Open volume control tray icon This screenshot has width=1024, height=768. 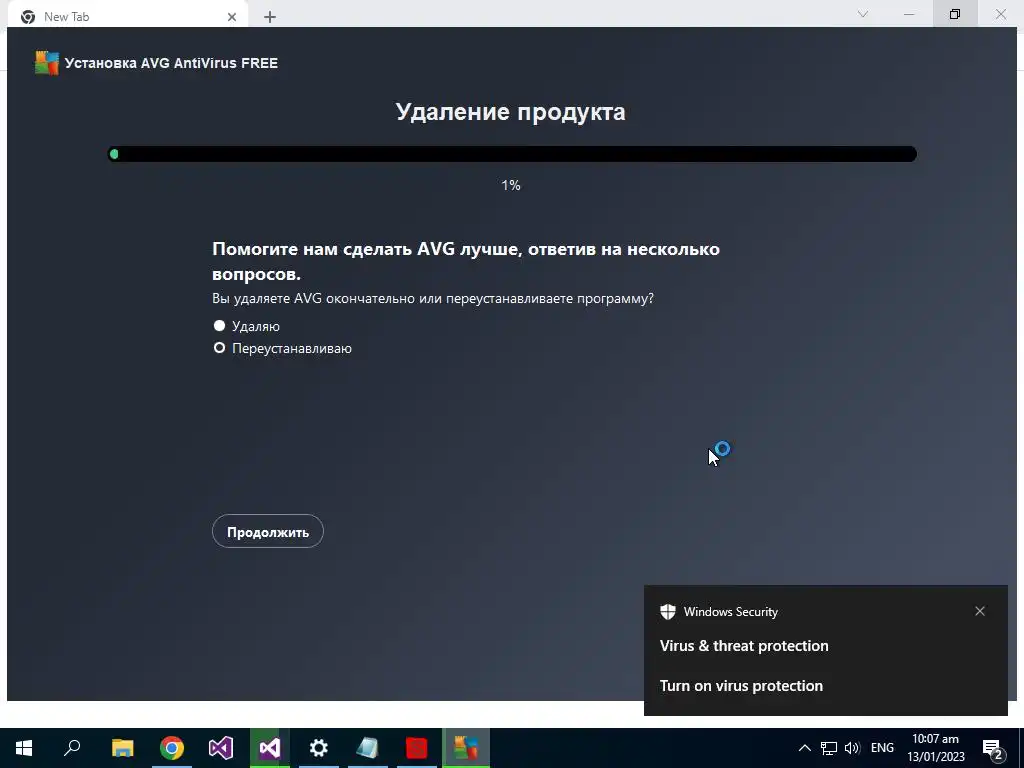[x=852, y=748]
